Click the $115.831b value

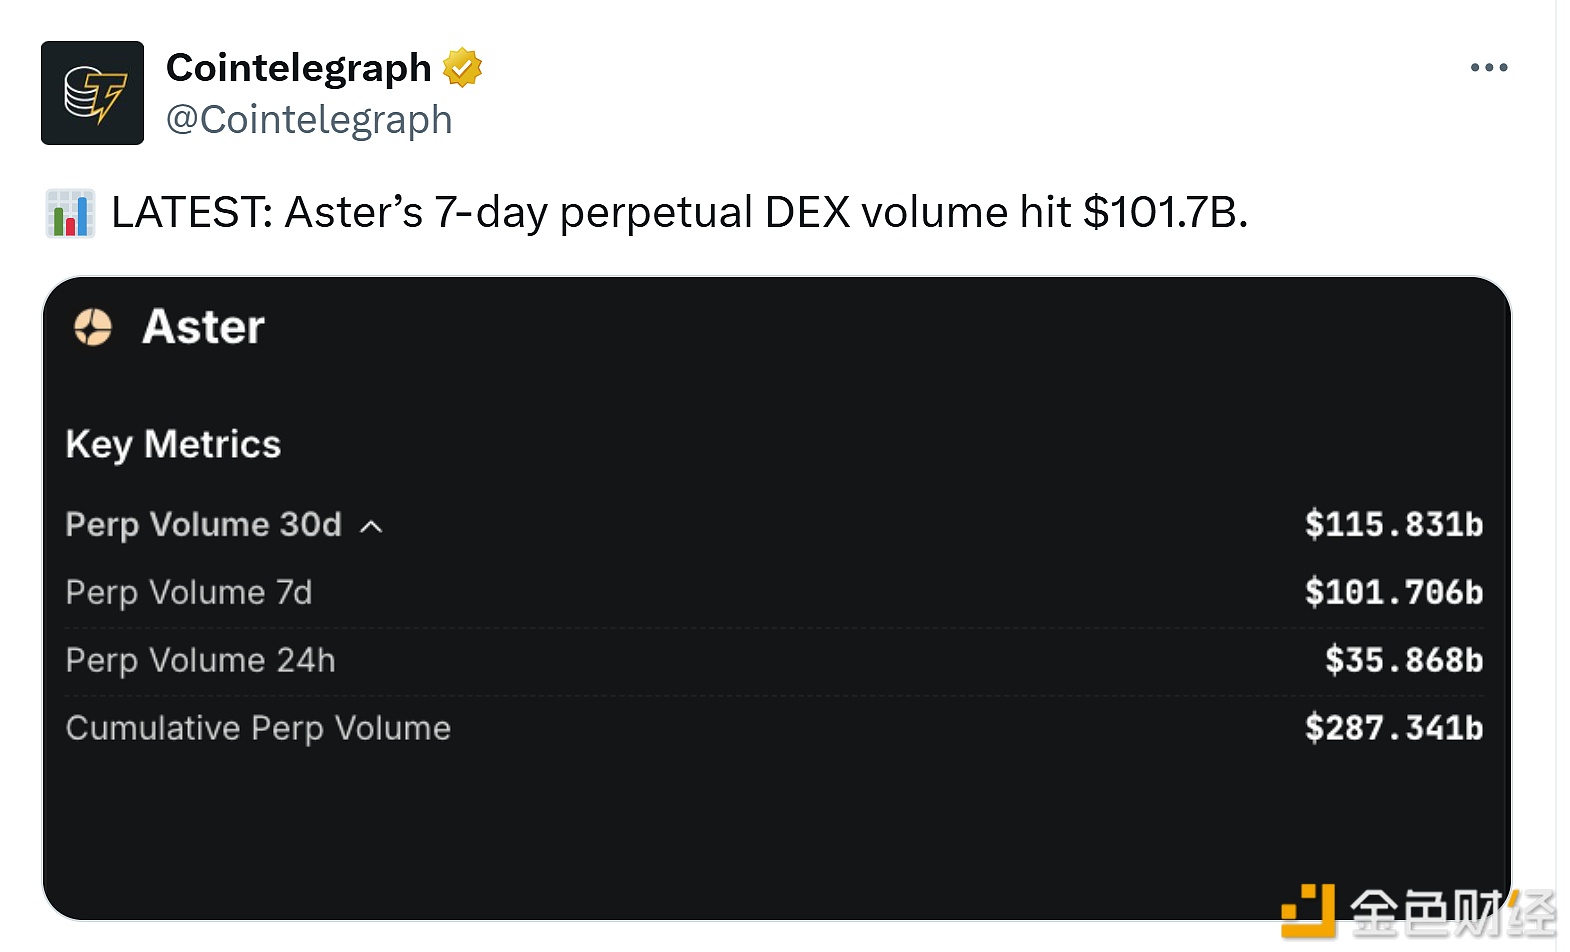point(1394,525)
